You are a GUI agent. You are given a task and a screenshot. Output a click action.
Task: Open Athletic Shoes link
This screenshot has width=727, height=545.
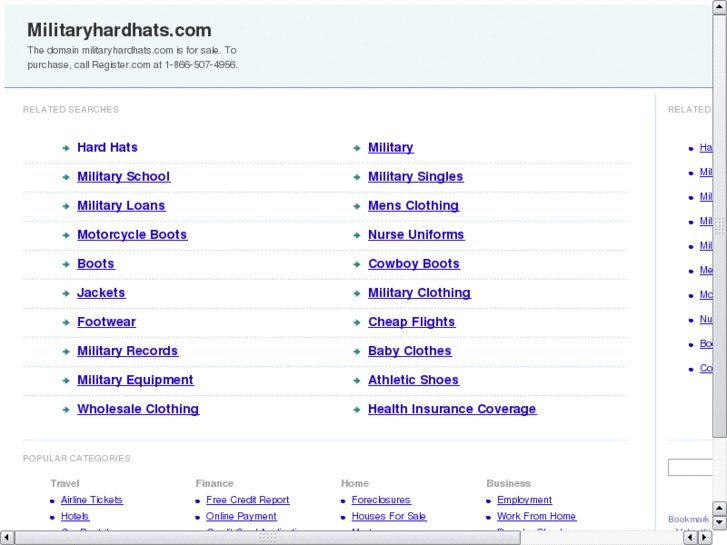tap(413, 380)
